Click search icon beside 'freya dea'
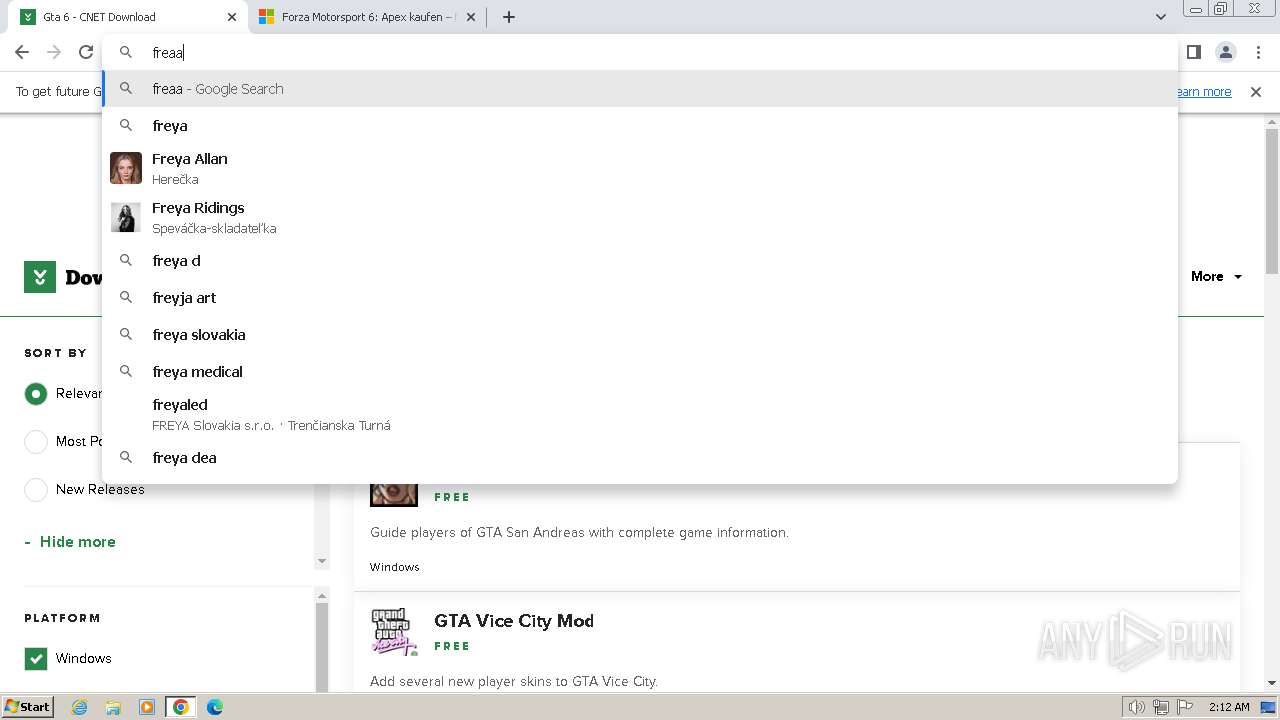The width and height of the screenshot is (1280, 720). [126, 457]
